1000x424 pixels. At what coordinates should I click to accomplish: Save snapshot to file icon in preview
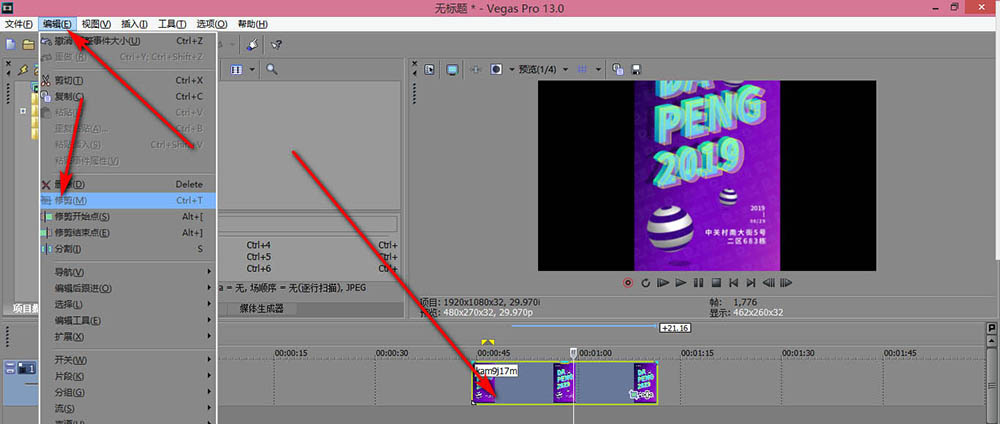(635, 69)
